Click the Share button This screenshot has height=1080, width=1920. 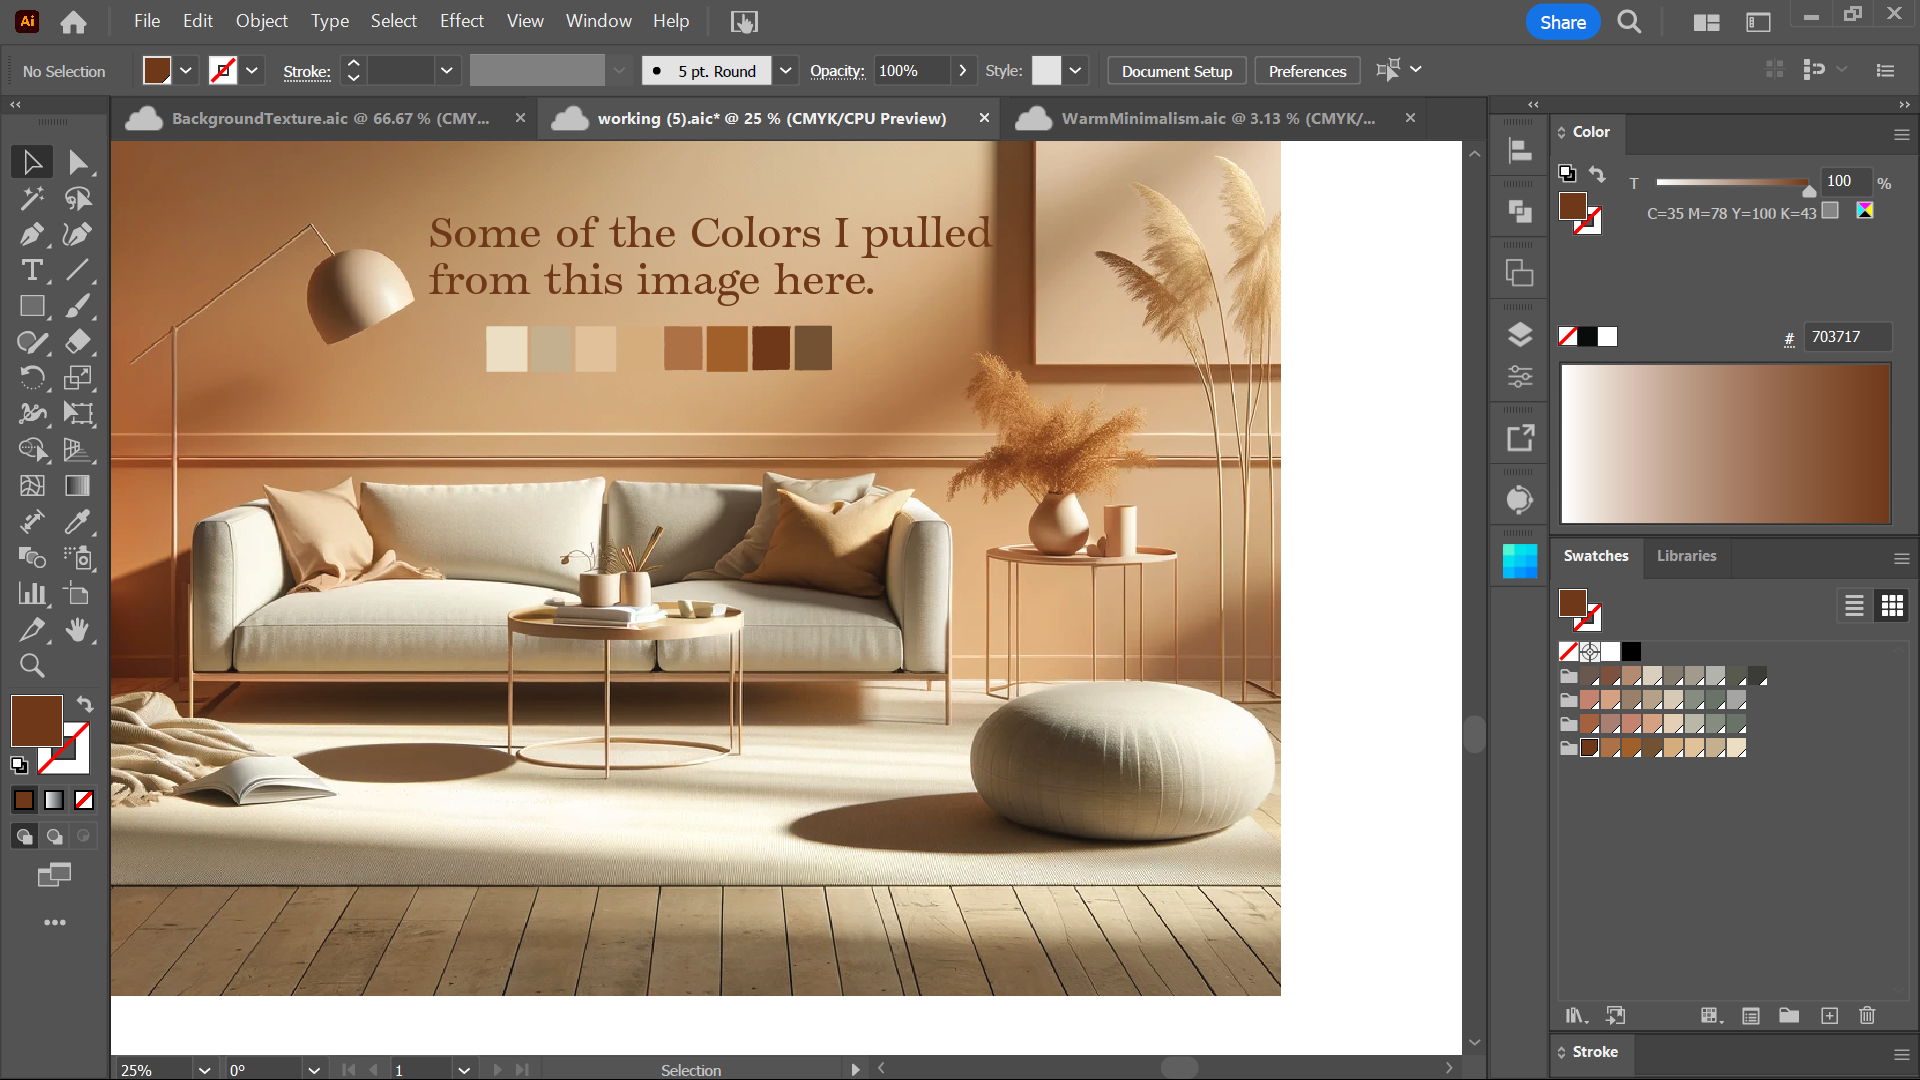click(x=1563, y=22)
